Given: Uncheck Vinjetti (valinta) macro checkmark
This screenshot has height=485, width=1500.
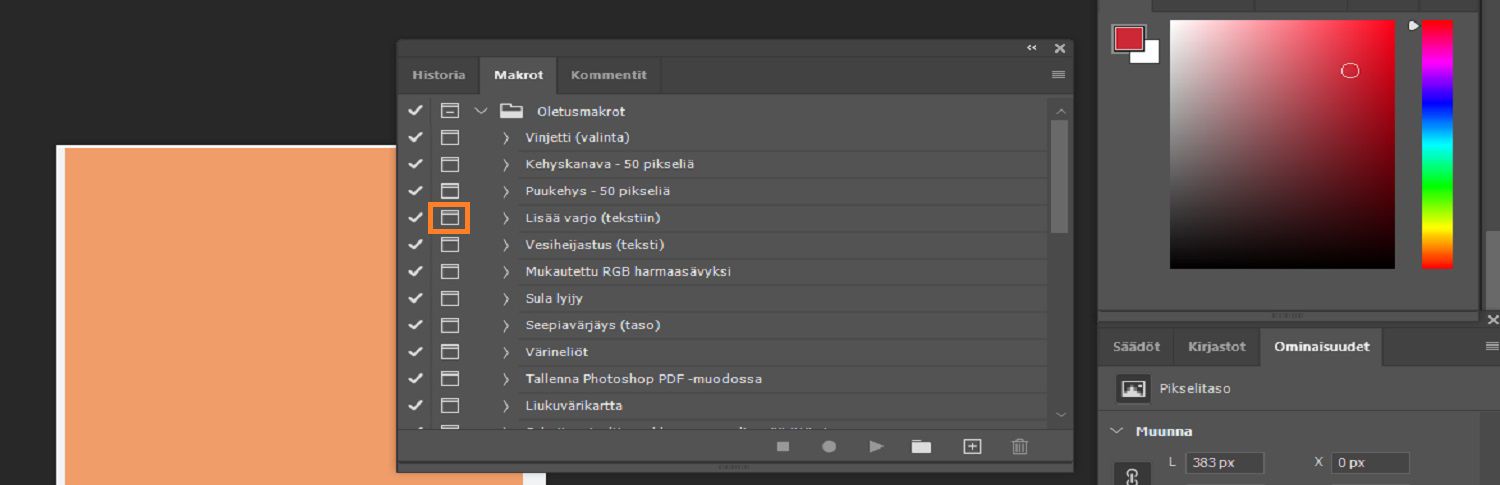Looking at the screenshot, I should coord(415,137).
